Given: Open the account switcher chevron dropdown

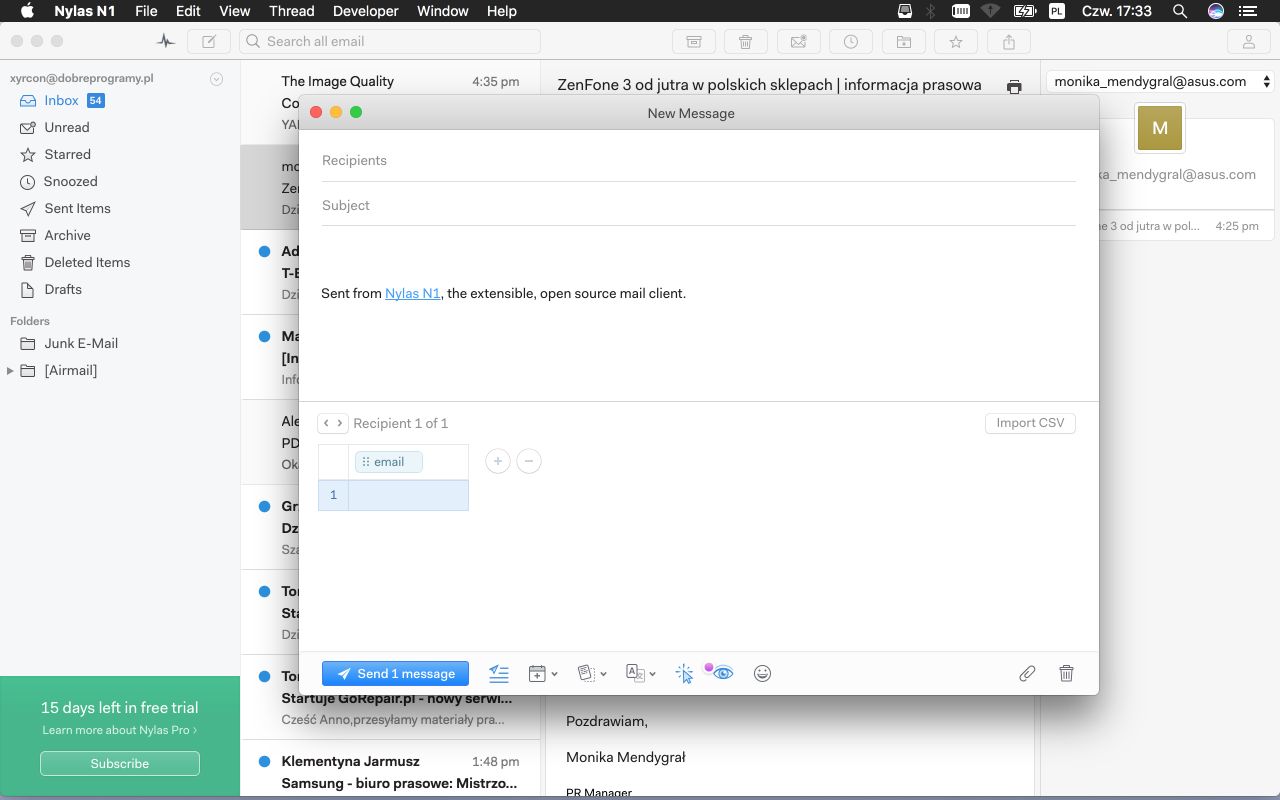Looking at the screenshot, I should (x=216, y=79).
